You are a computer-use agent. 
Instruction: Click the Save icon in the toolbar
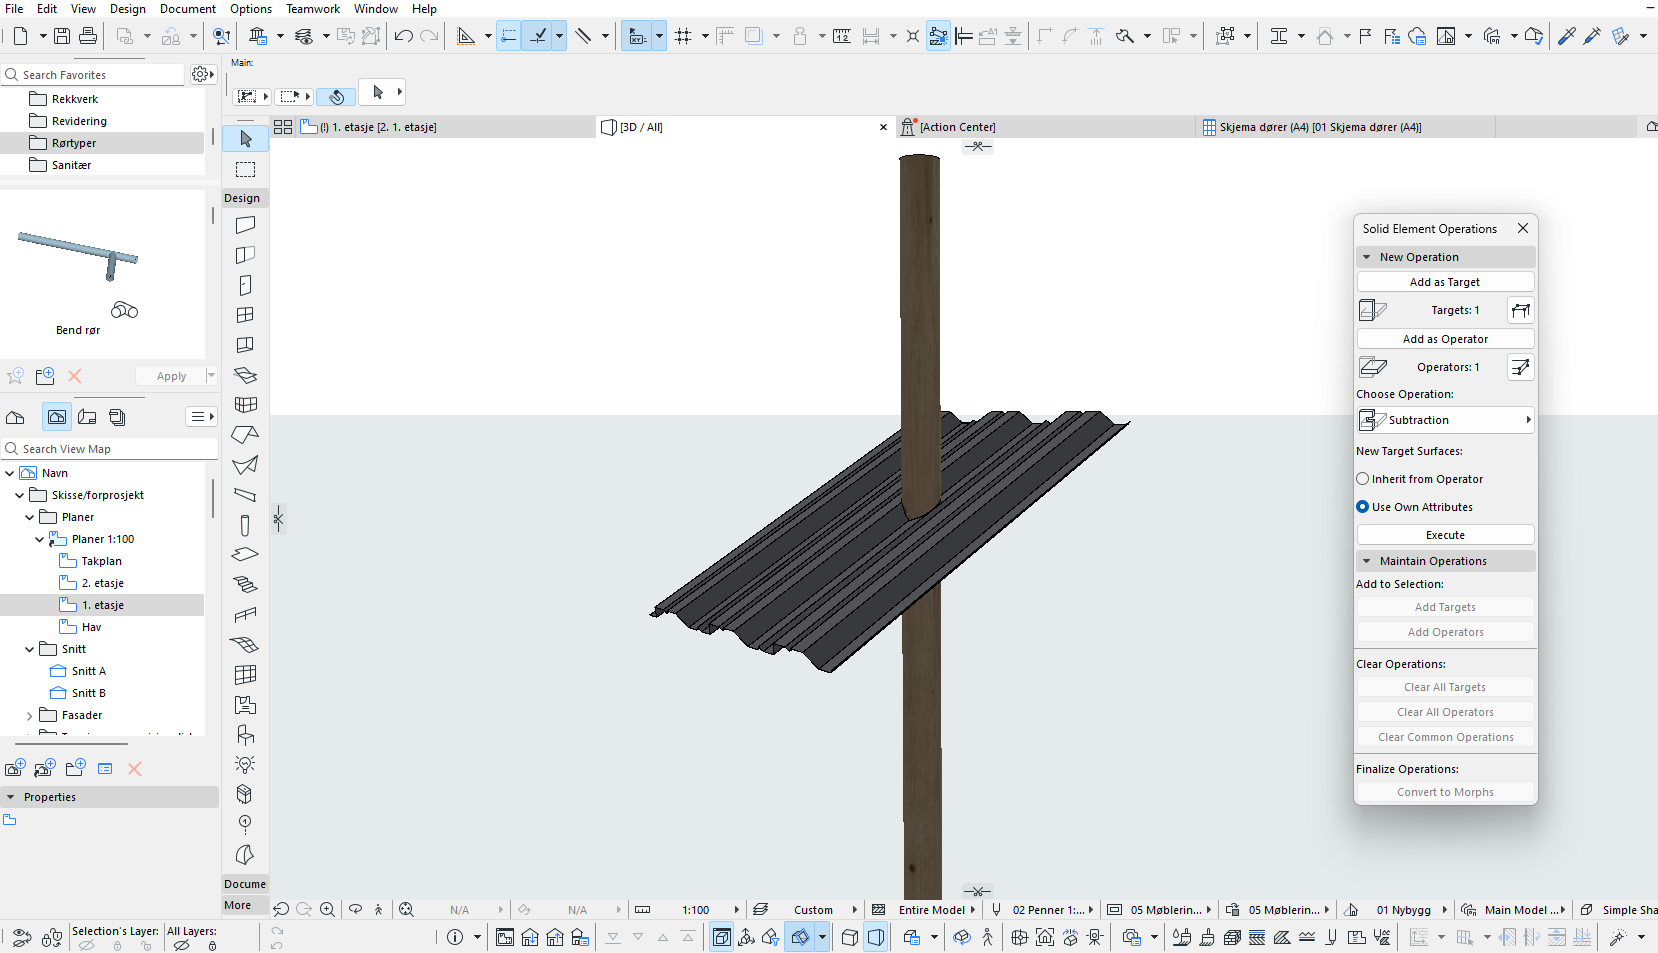point(62,36)
